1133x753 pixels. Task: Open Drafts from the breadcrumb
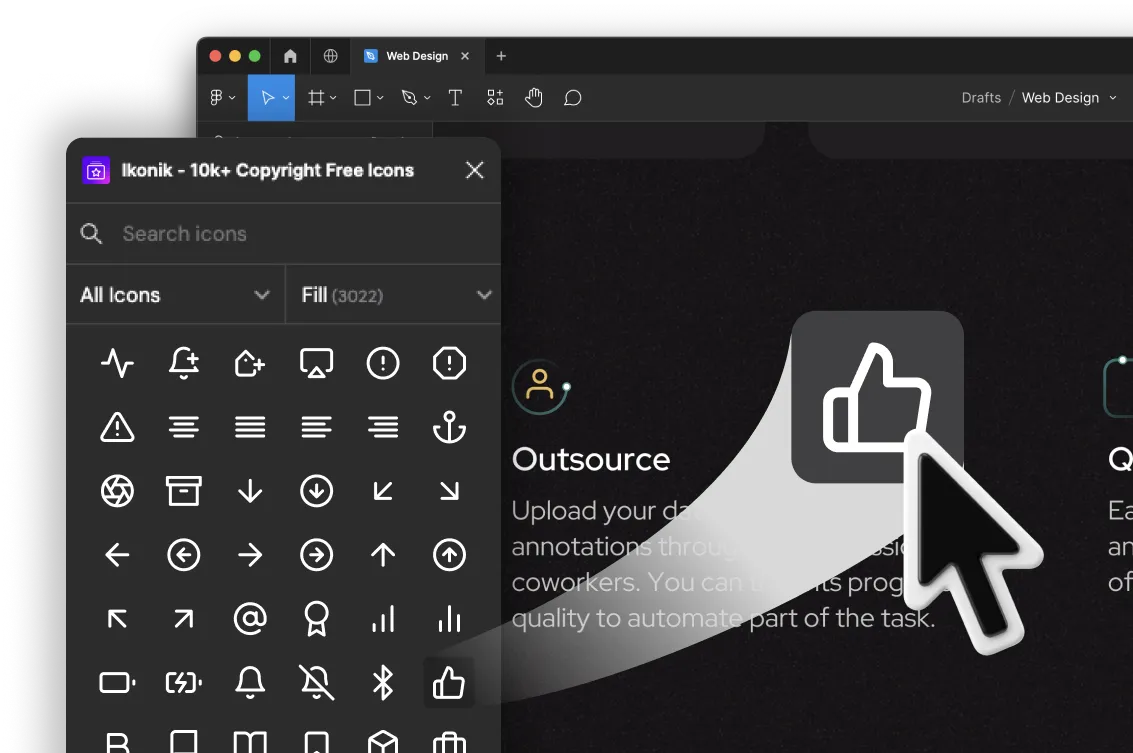pos(981,97)
